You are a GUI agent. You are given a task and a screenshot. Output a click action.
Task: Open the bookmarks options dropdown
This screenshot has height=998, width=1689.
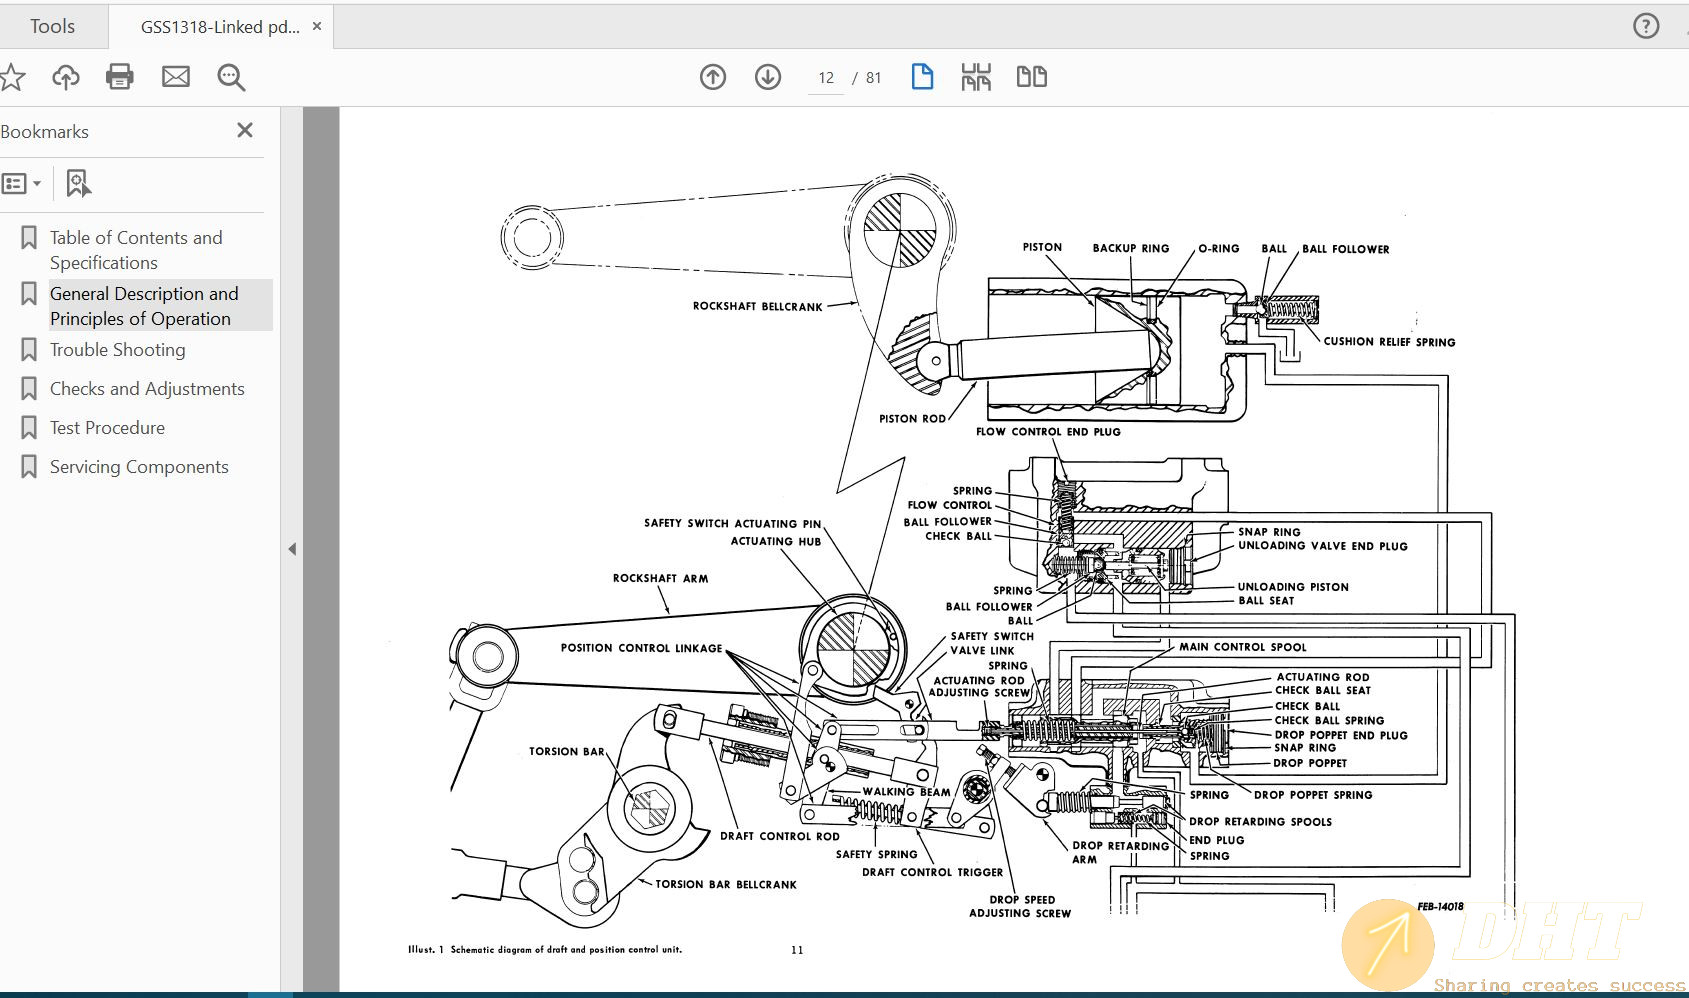coord(22,184)
